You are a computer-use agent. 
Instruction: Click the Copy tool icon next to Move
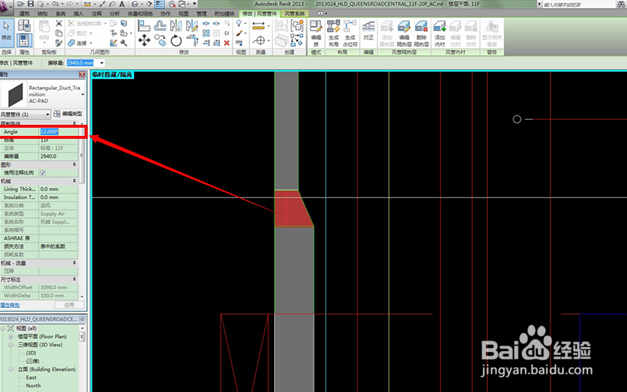(x=160, y=40)
